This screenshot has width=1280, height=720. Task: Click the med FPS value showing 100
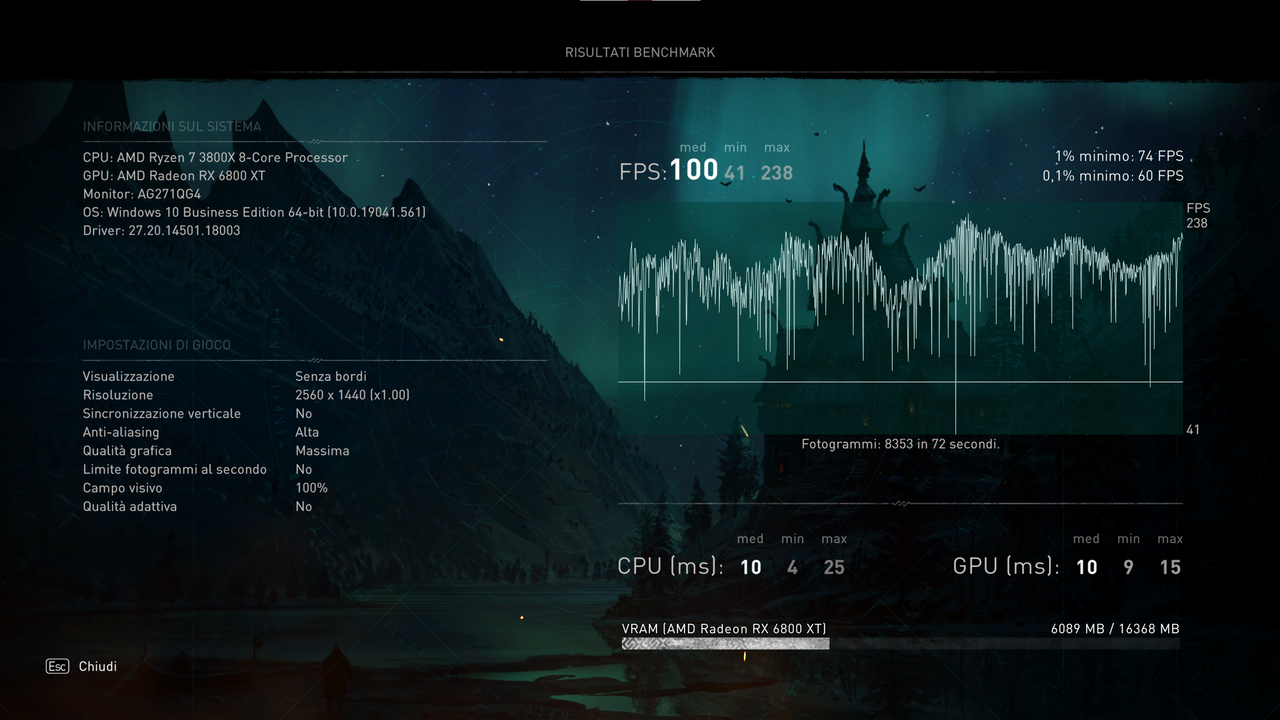[696, 168]
